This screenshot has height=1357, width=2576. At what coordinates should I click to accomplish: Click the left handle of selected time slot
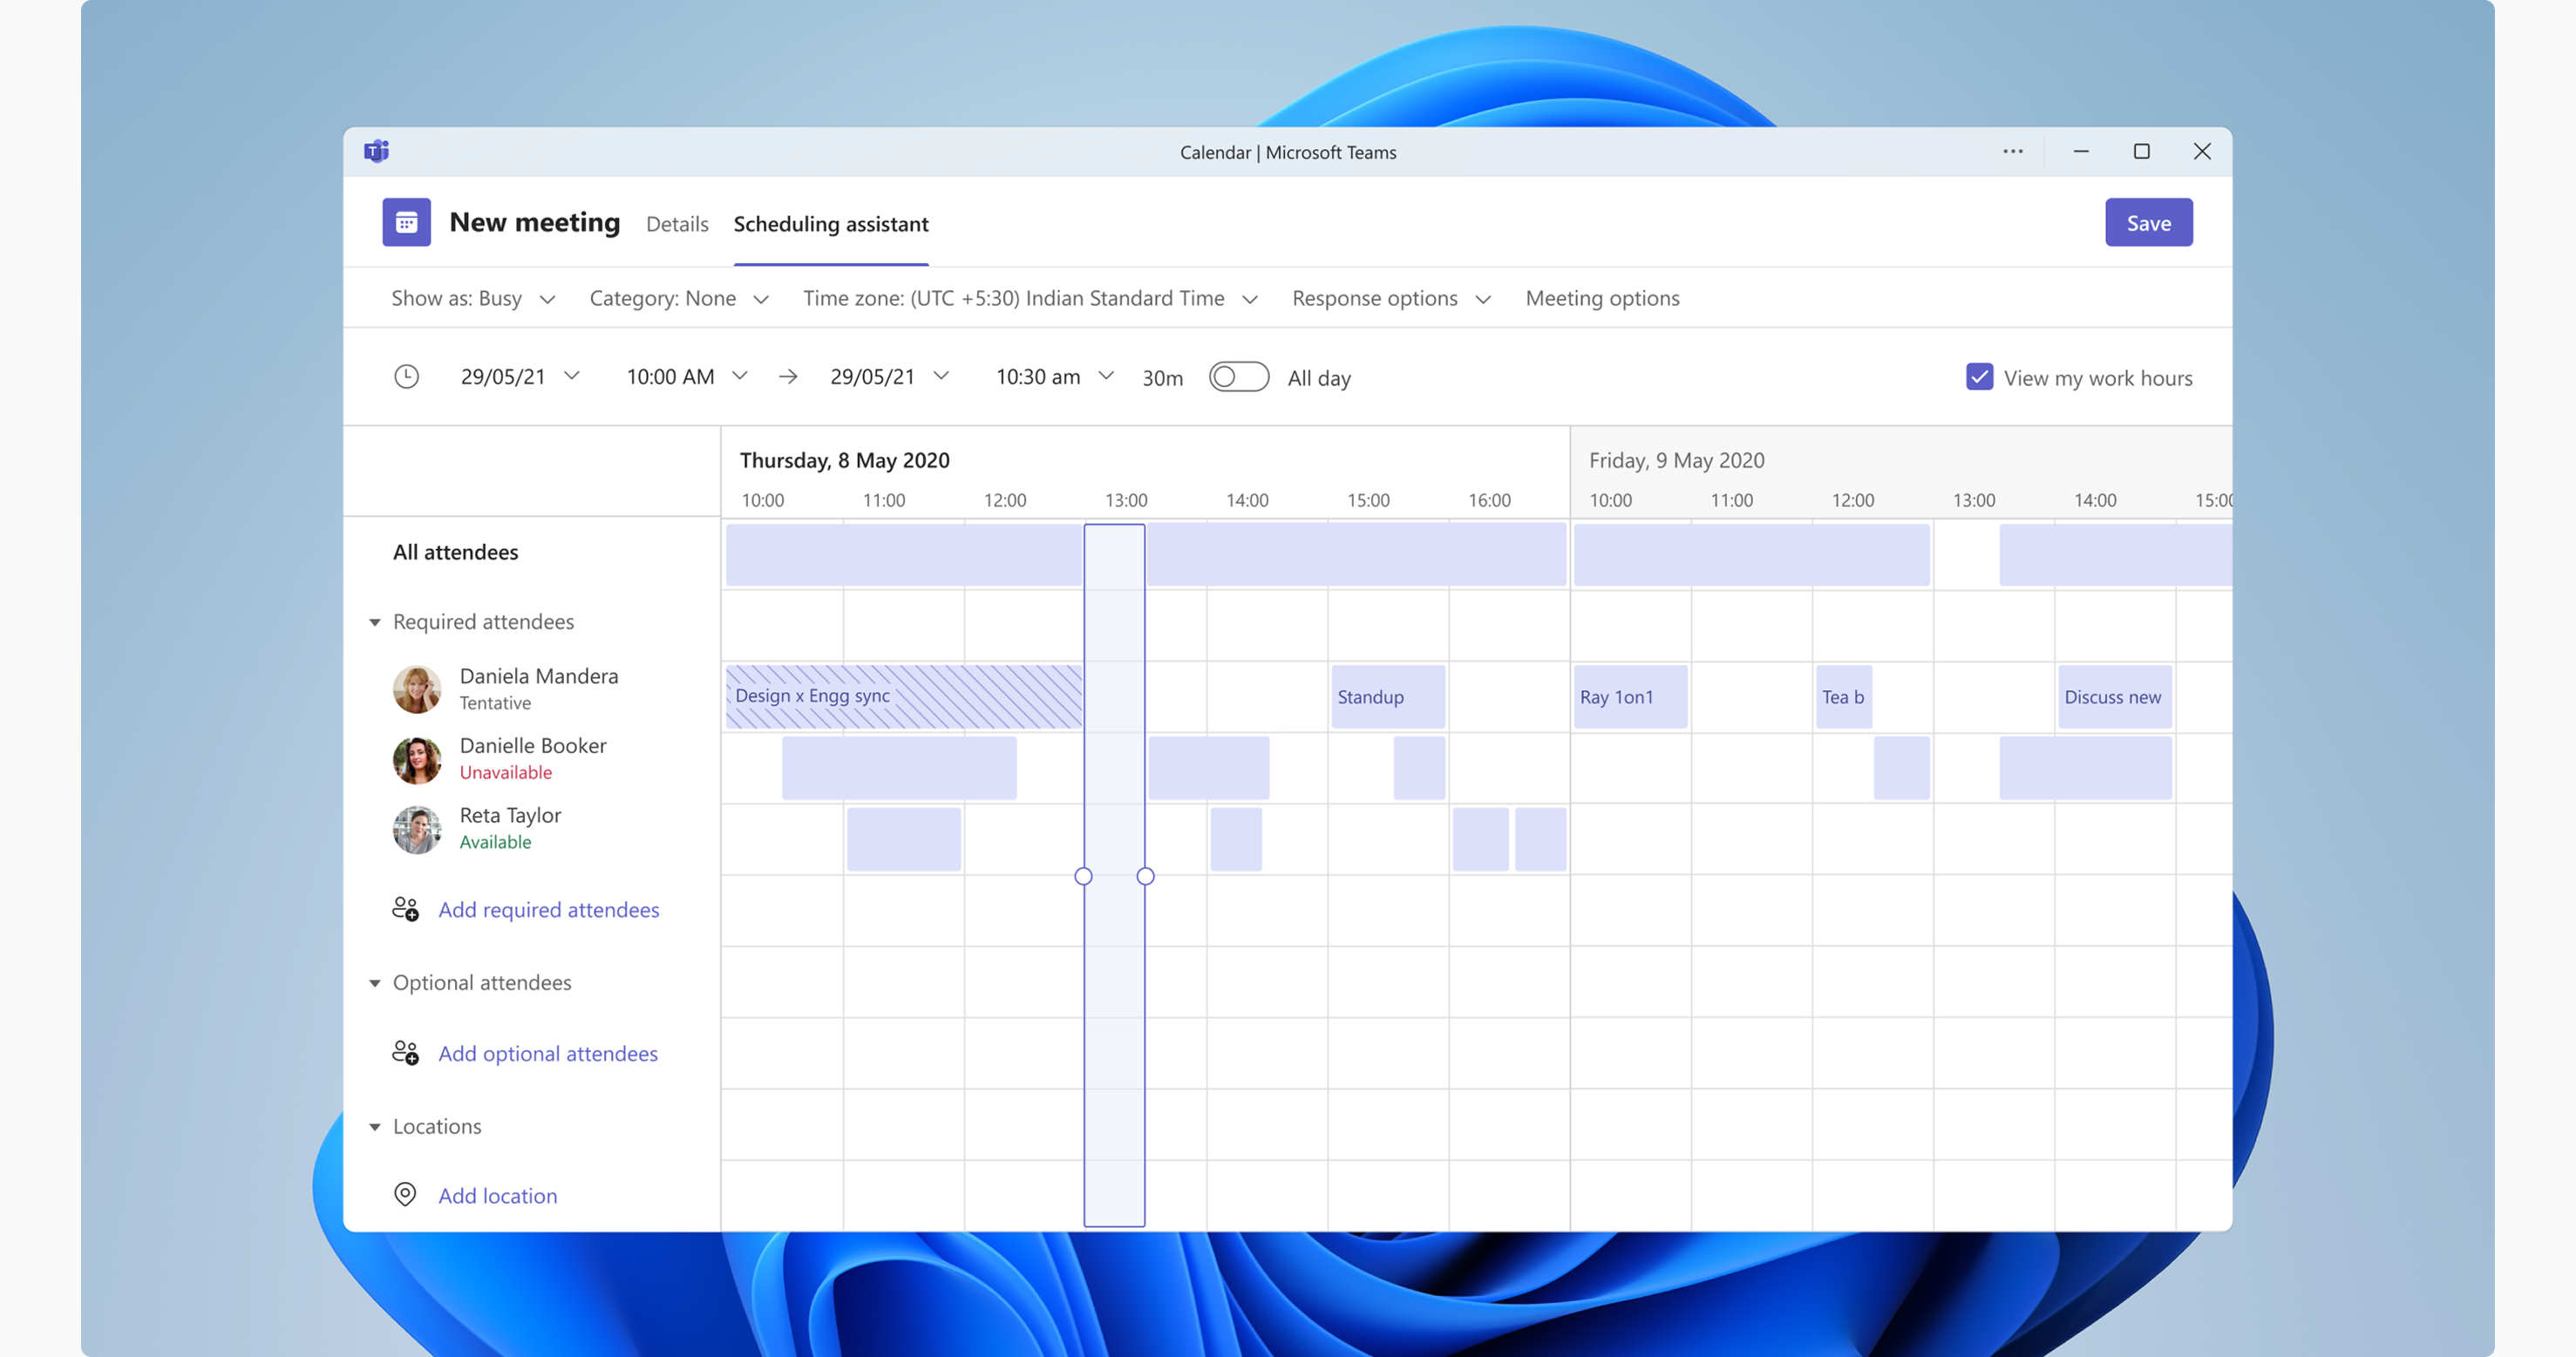[1083, 876]
